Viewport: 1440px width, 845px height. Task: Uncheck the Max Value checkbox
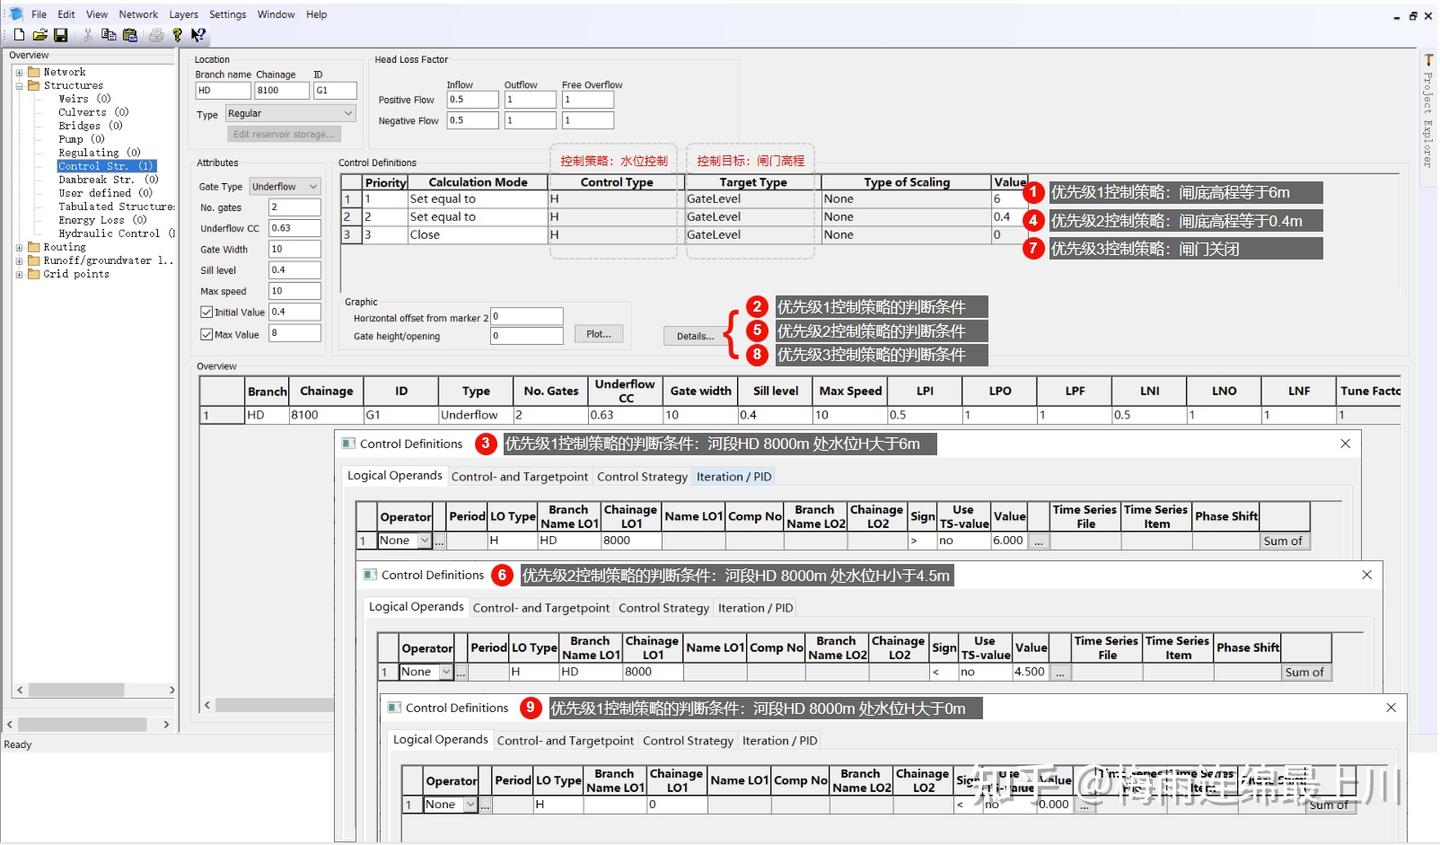coord(207,335)
